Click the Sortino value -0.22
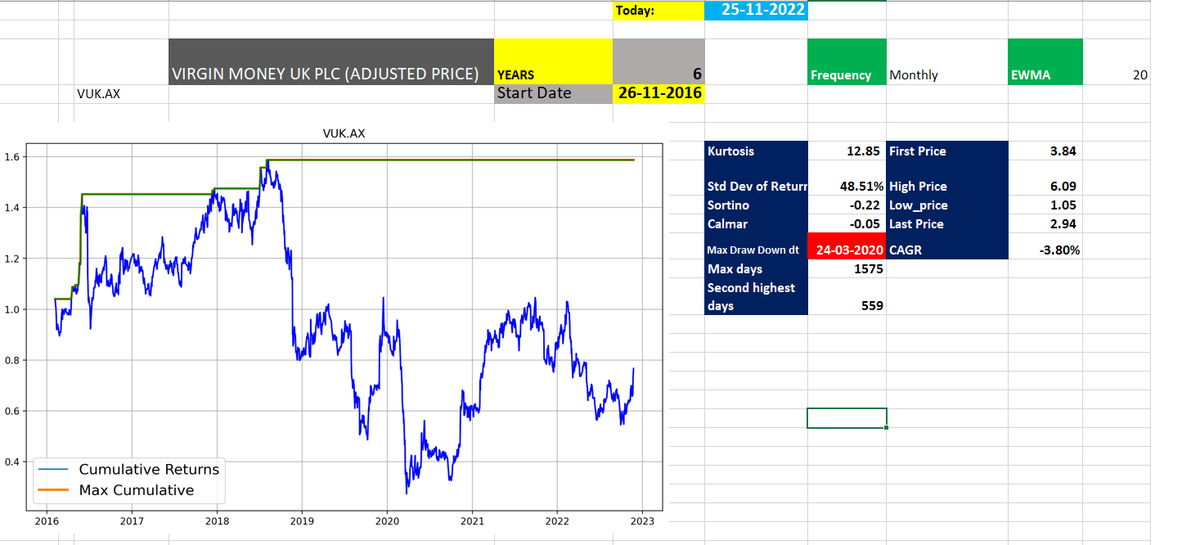 click(x=847, y=205)
